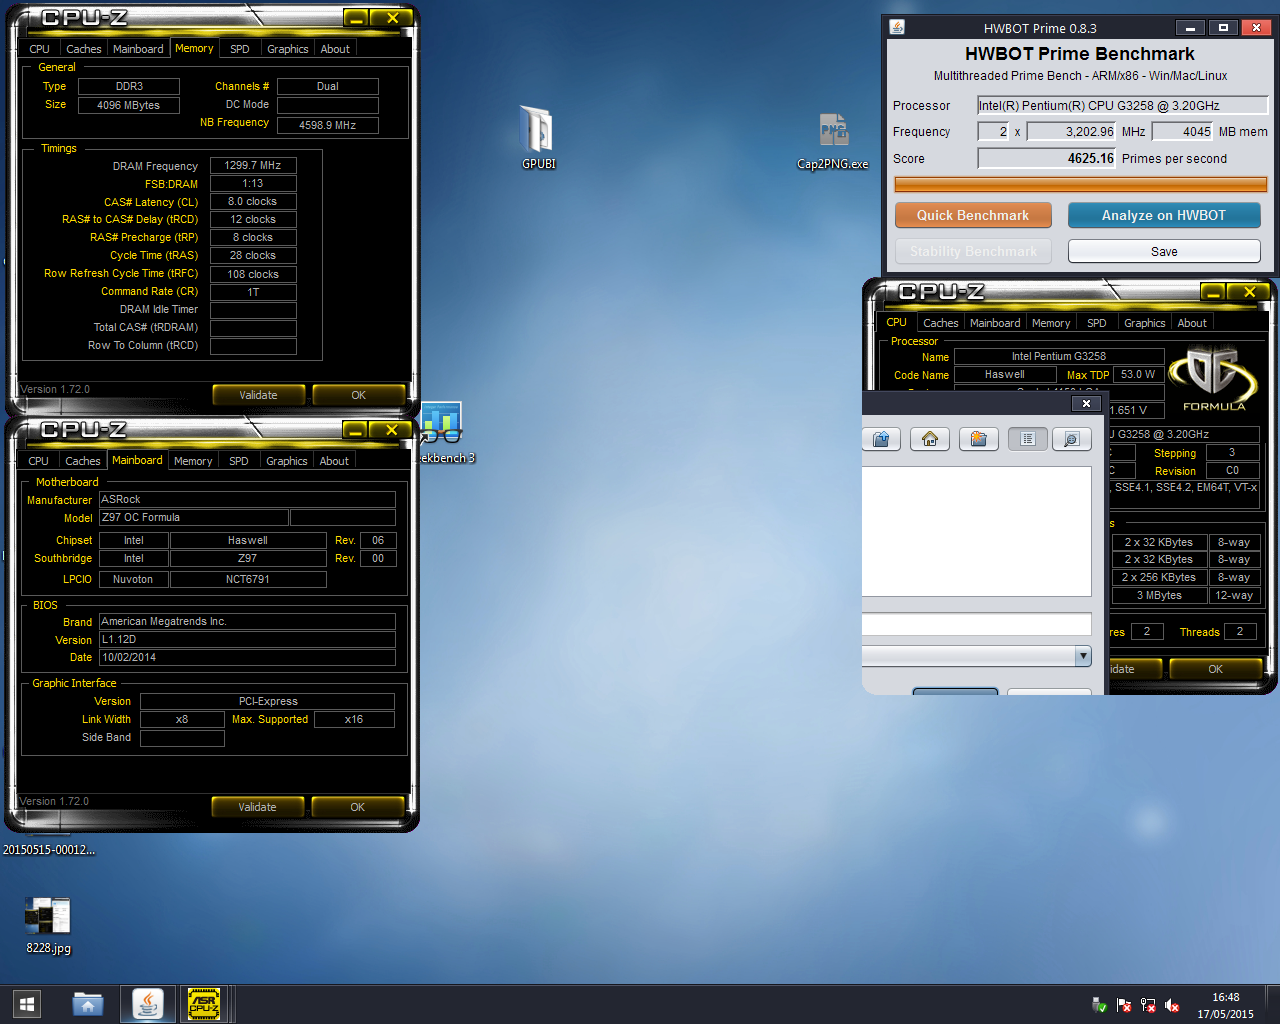Open the SPD tab in Memory CPU-Z window

pyautogui.click(x=240, y=49)
